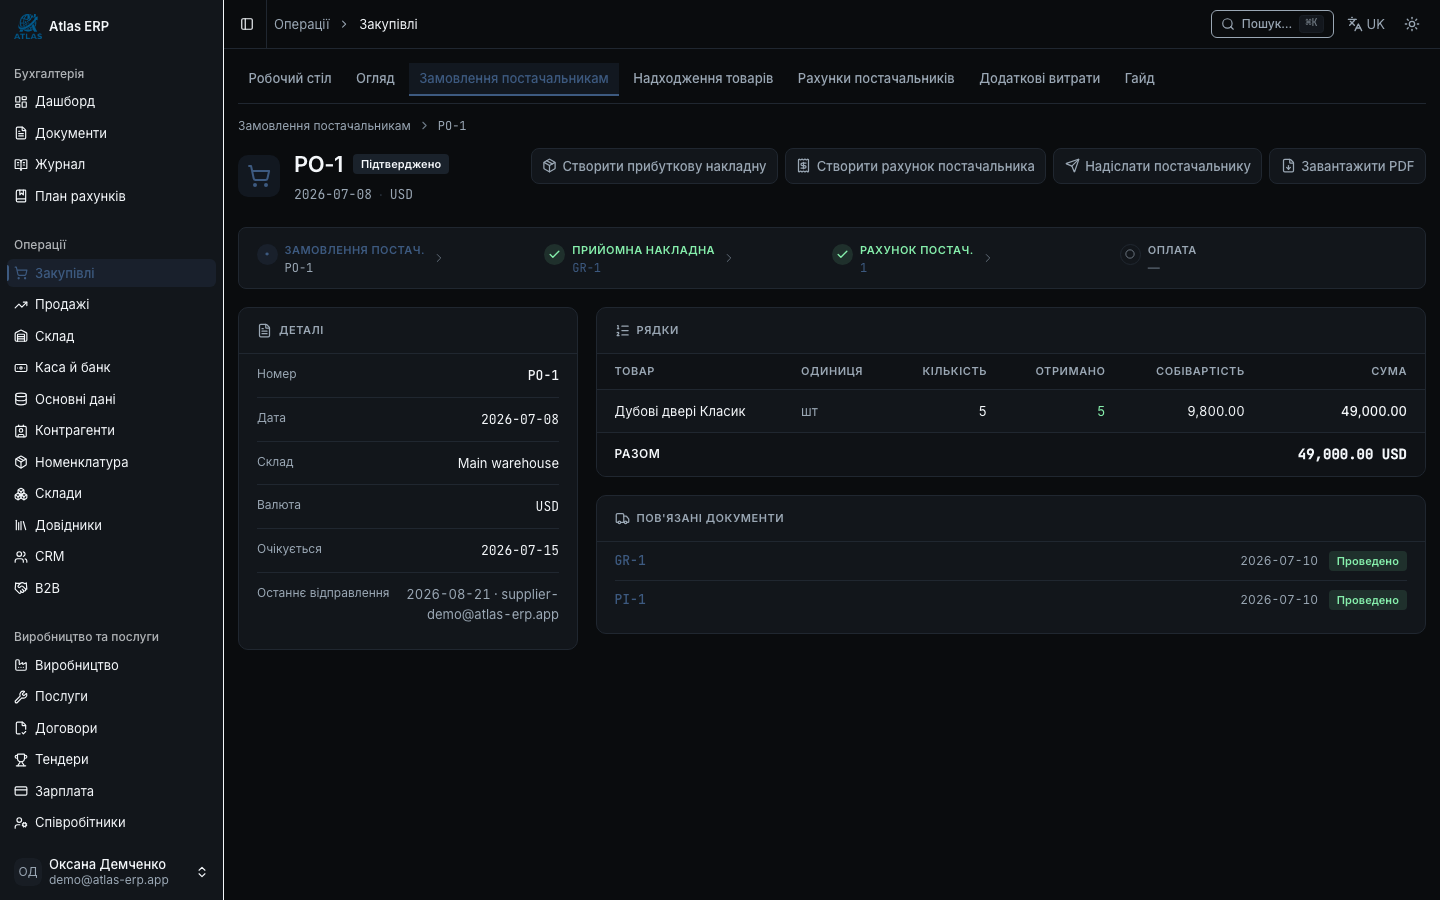1440x900 pixels.
Task: Open Склади in the sidebar
Action: 111,493
